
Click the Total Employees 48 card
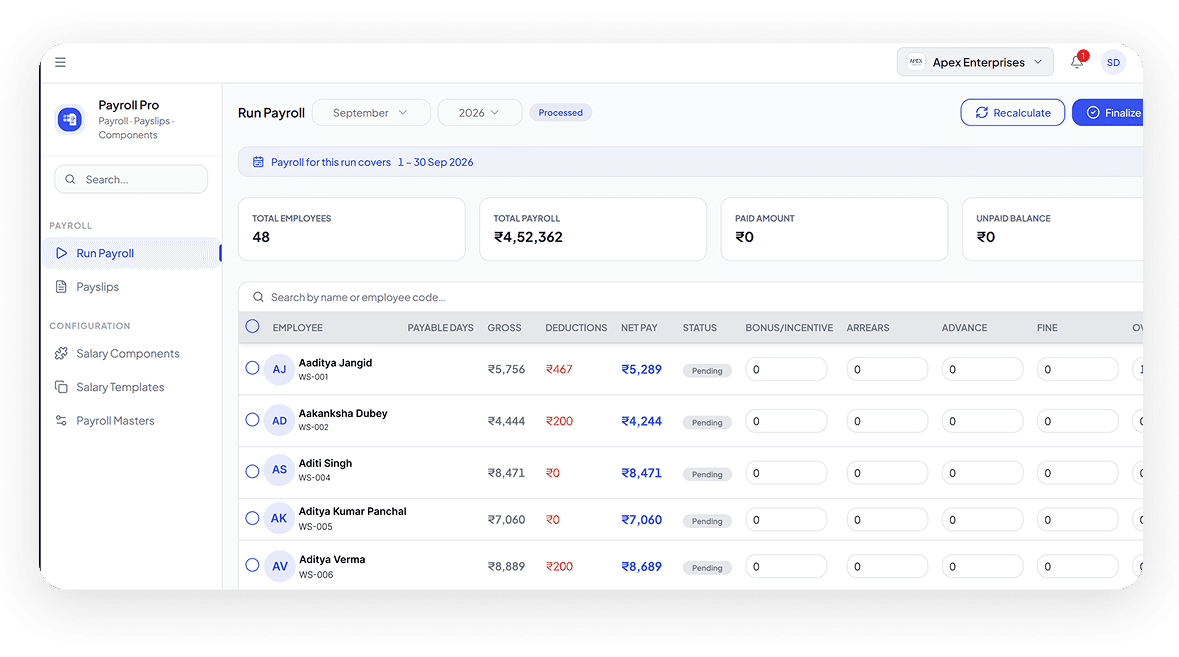(x=352, y=229)
